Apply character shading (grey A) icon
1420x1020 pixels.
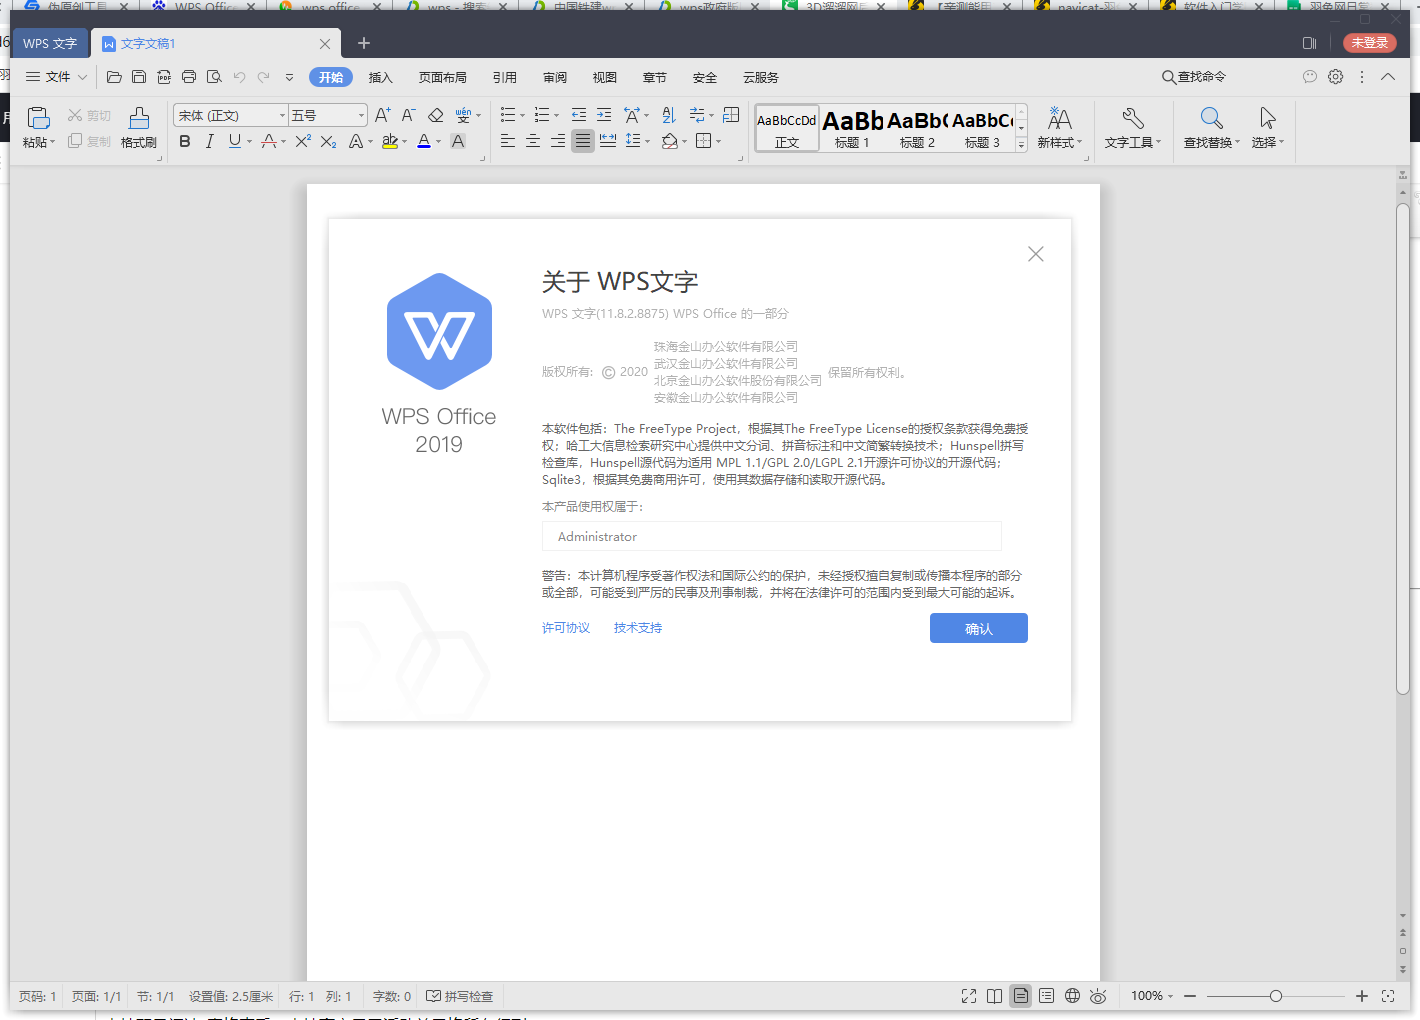(458, 142)
